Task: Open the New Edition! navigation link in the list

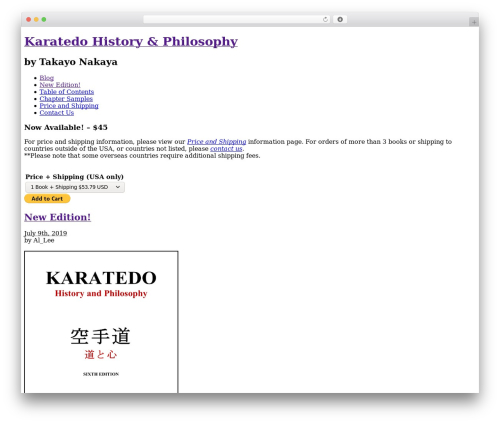Action: coord(60,85)
